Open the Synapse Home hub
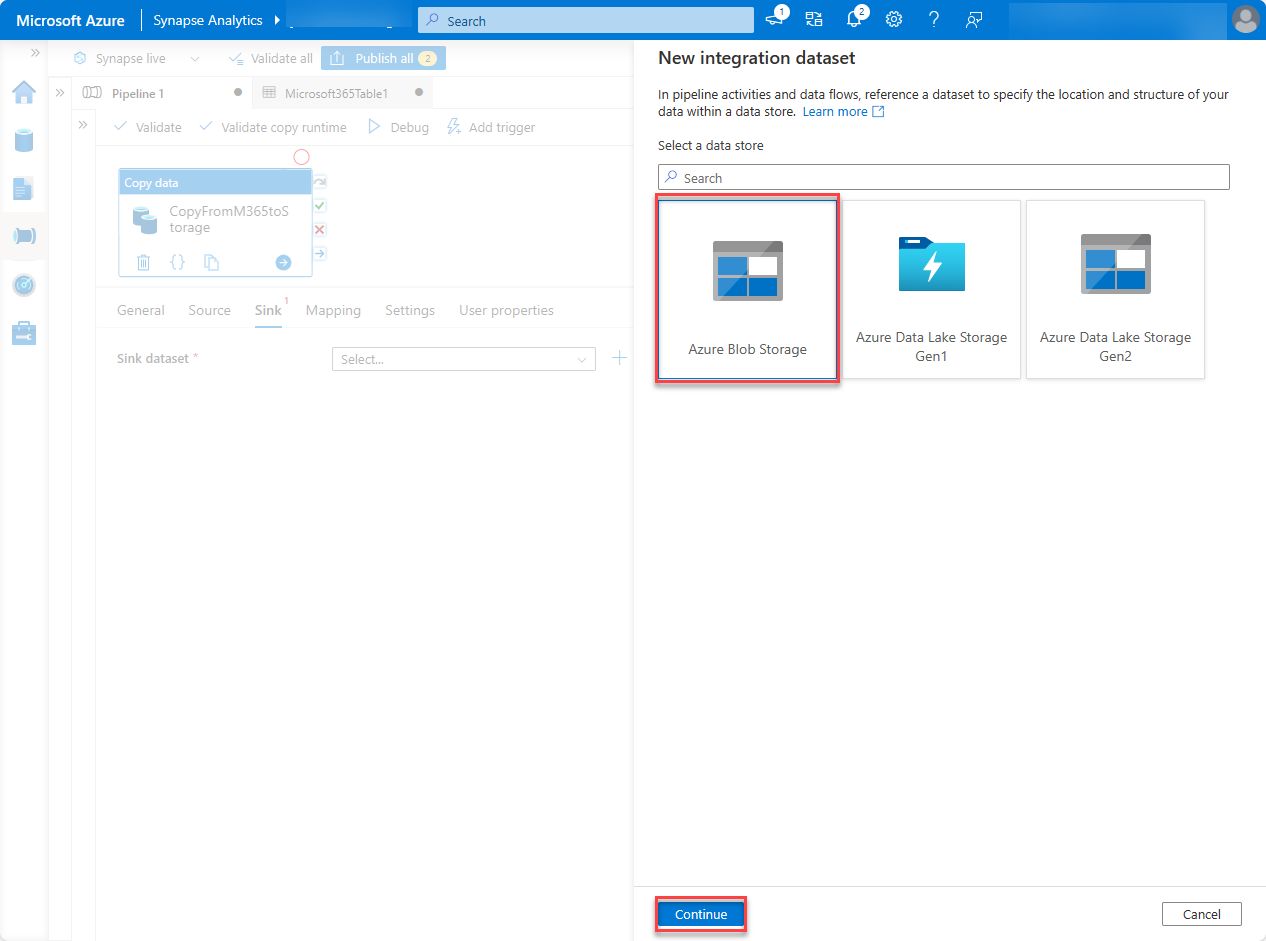The height and width of the screenshot is (941, 1266). [x=24, y=92]
